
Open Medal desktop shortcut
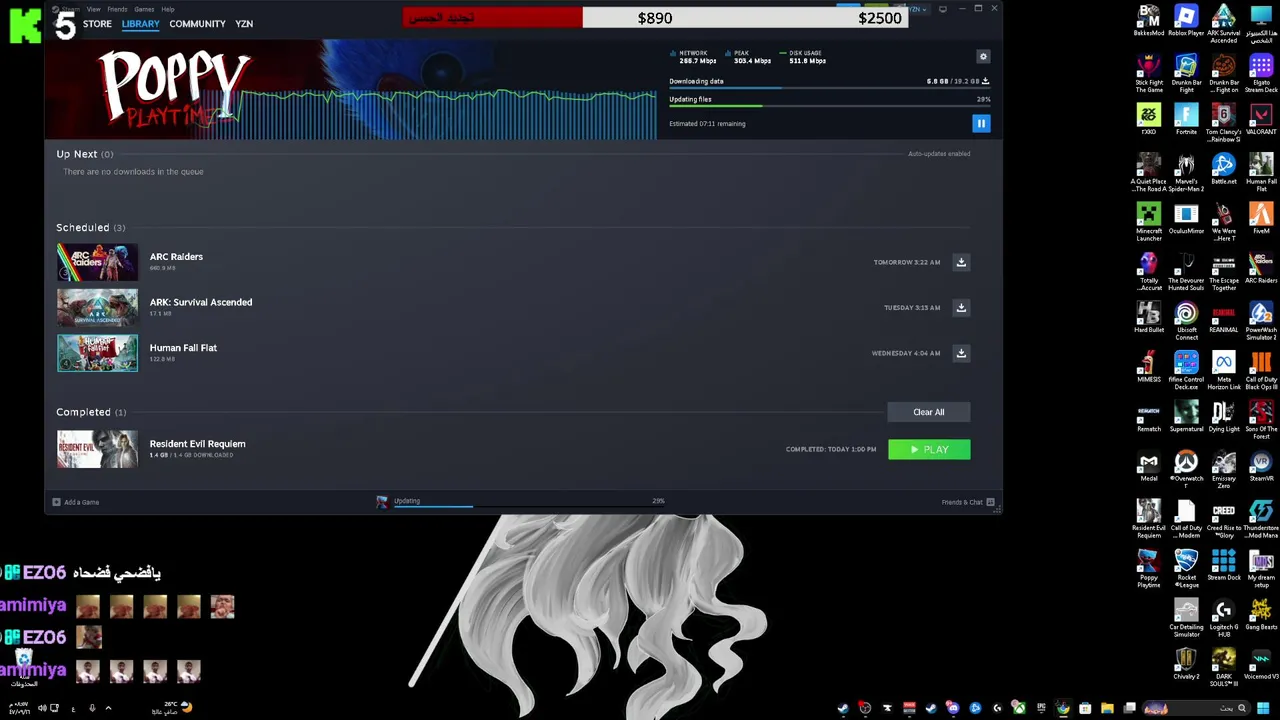coord(1148,466)
